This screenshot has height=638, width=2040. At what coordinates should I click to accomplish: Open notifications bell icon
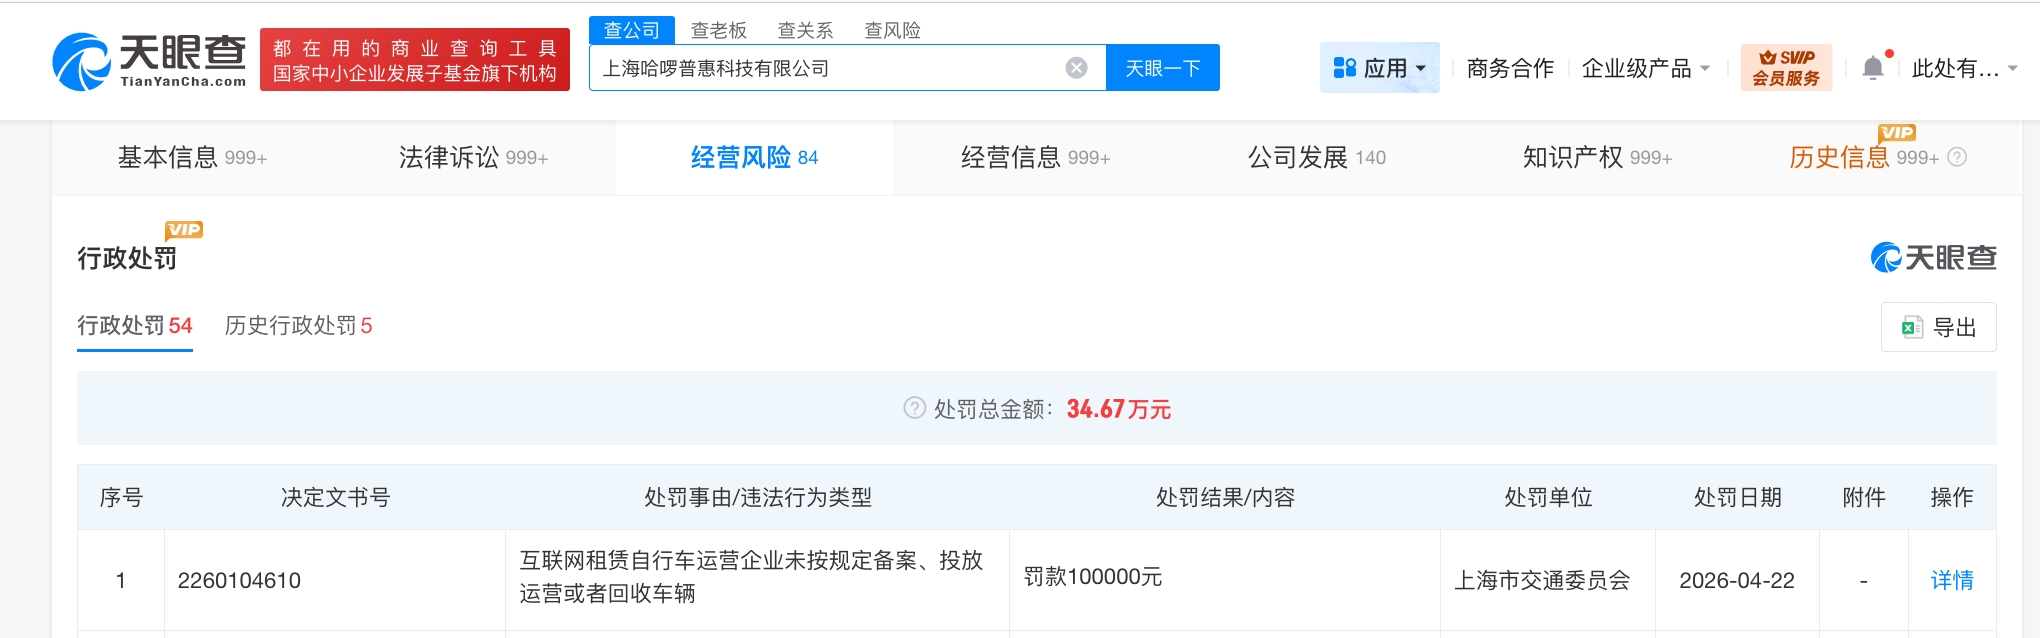click(1872, 68)
